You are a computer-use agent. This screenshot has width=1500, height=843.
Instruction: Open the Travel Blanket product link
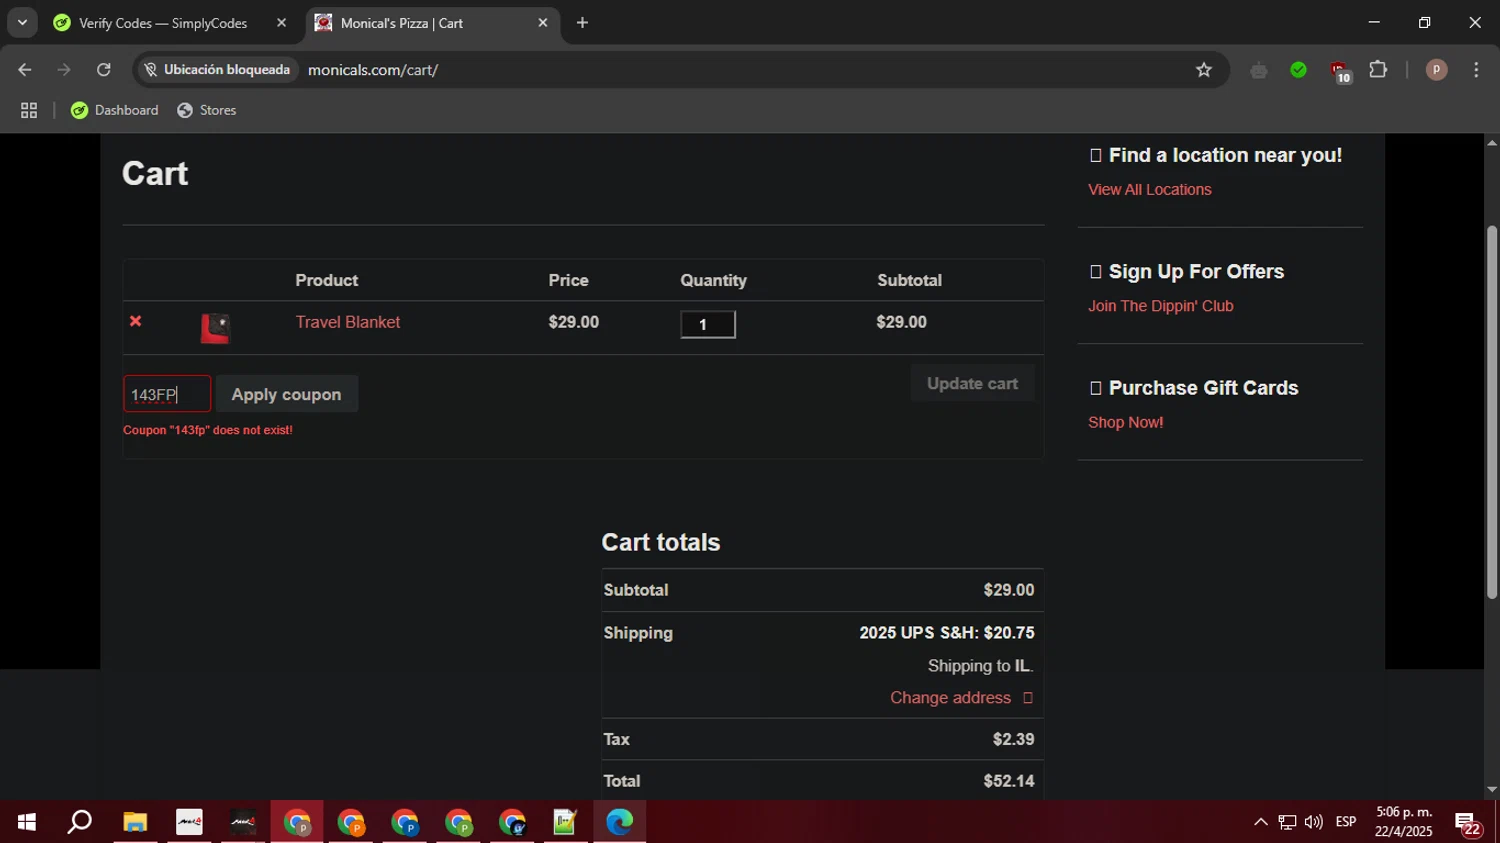(x=347, y=322)
